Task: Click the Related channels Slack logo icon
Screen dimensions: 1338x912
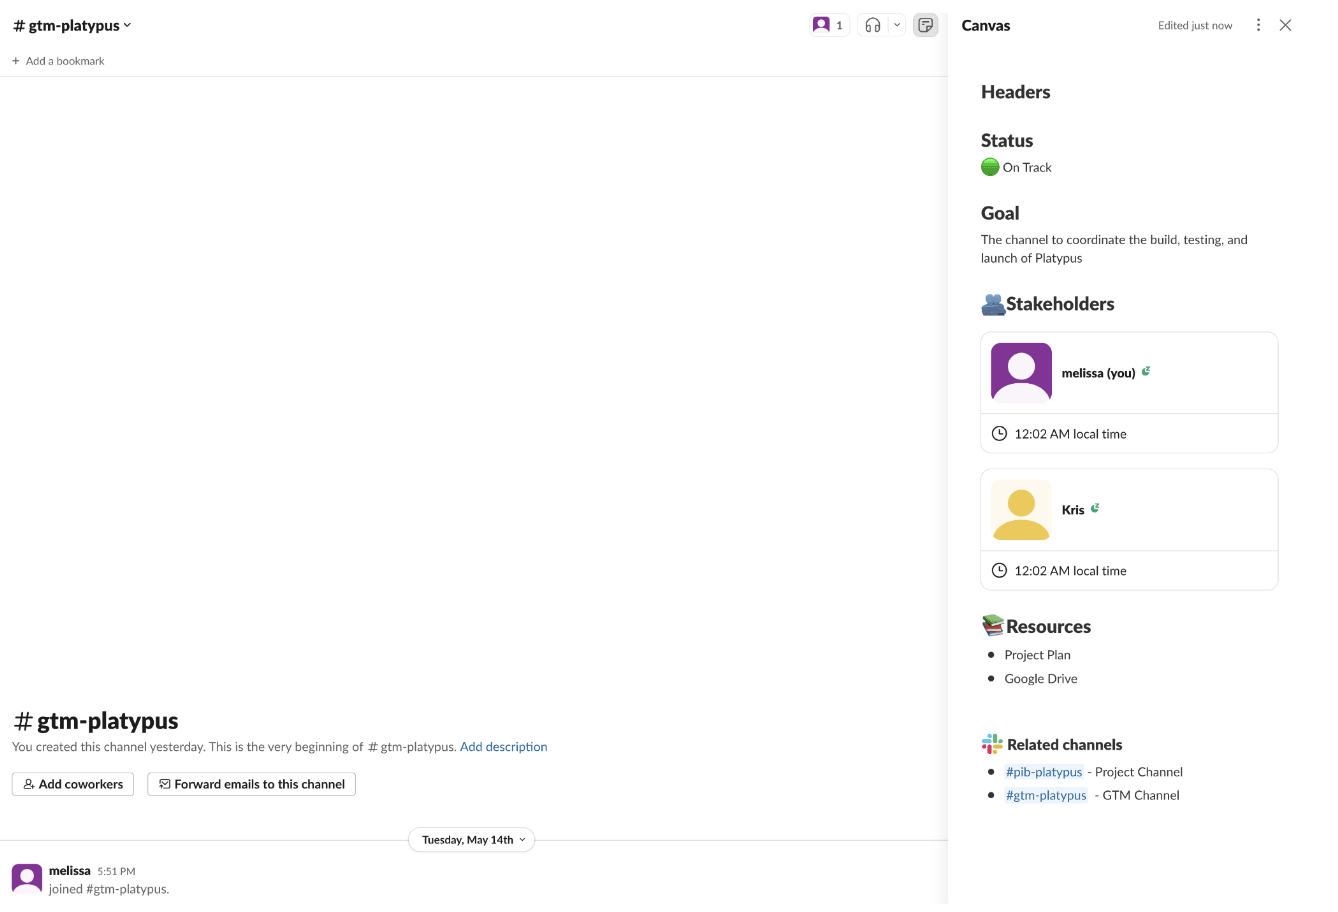Action: tap(991, 744)
